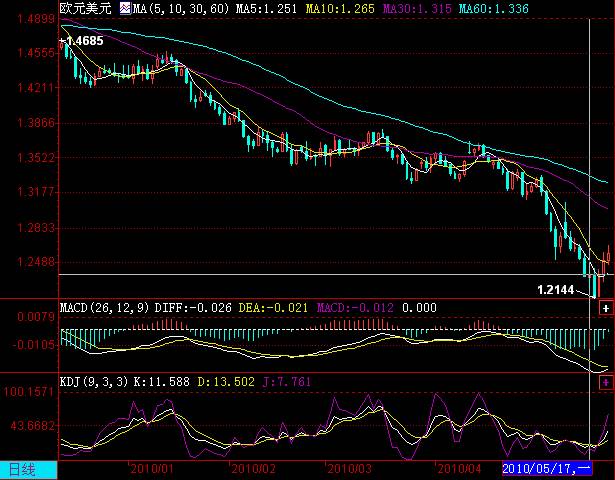Click the 1.3866 price axis label

(x=36, y=123)
